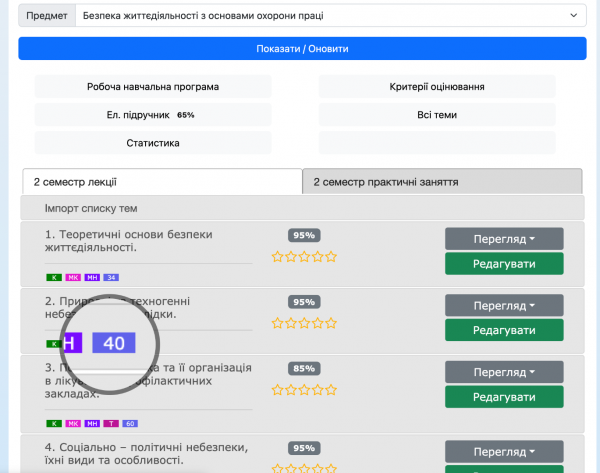Click the 95% badge of topic 1
This screenshot has height=473, width=600.
tap(304, 235)
